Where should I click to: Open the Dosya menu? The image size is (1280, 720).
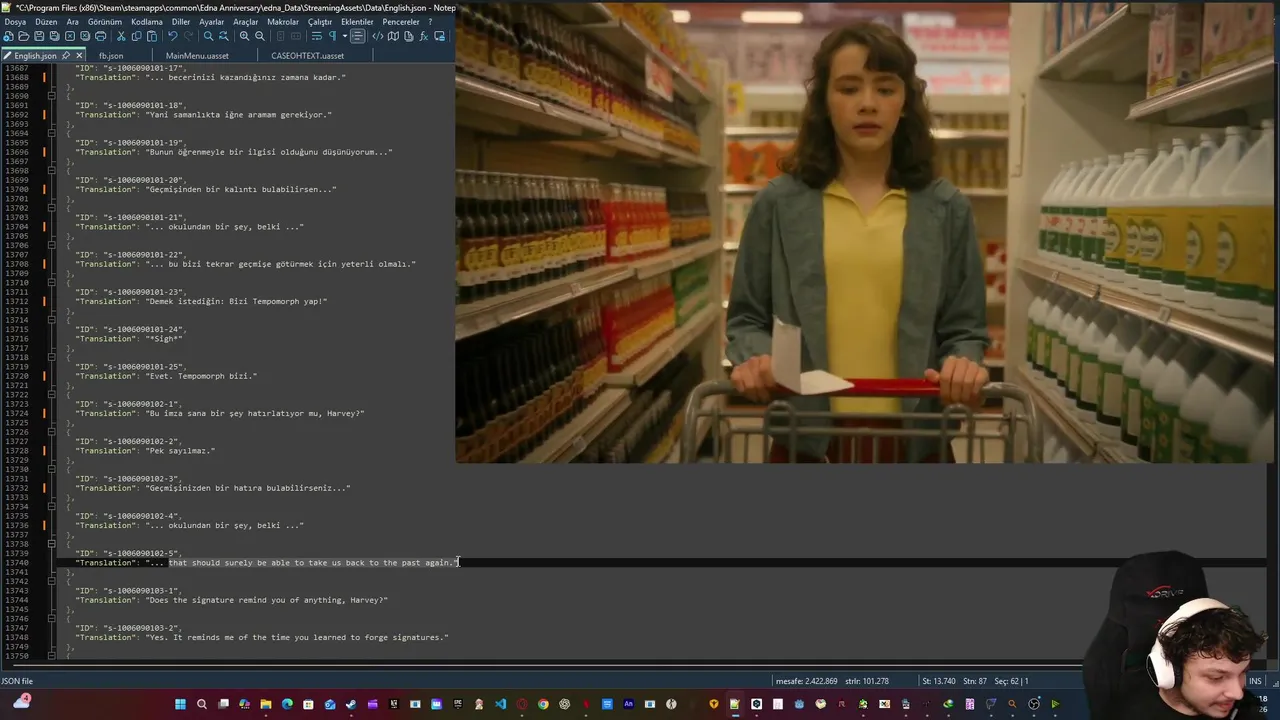15,22
